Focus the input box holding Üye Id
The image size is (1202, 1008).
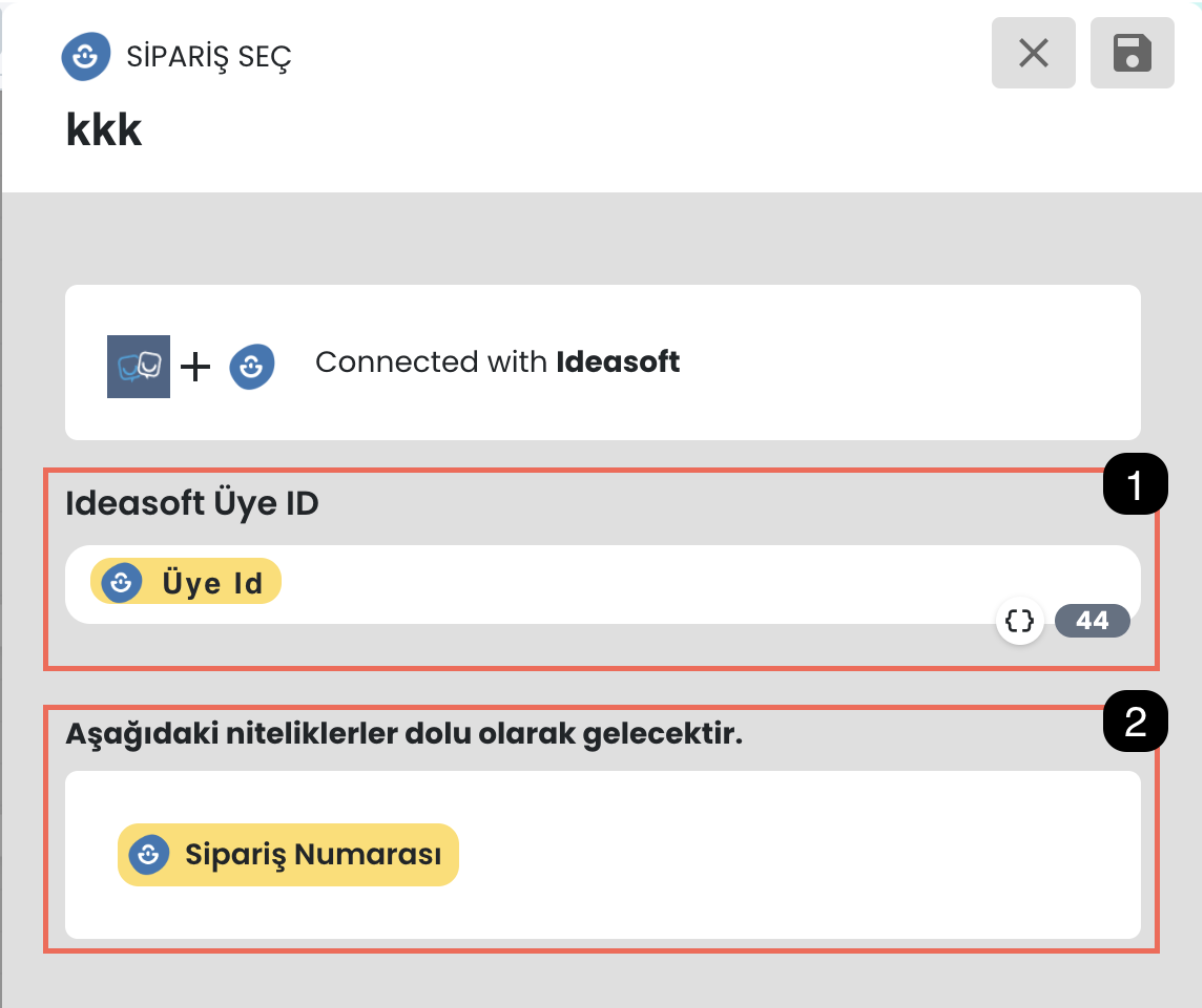click(602, 584)
